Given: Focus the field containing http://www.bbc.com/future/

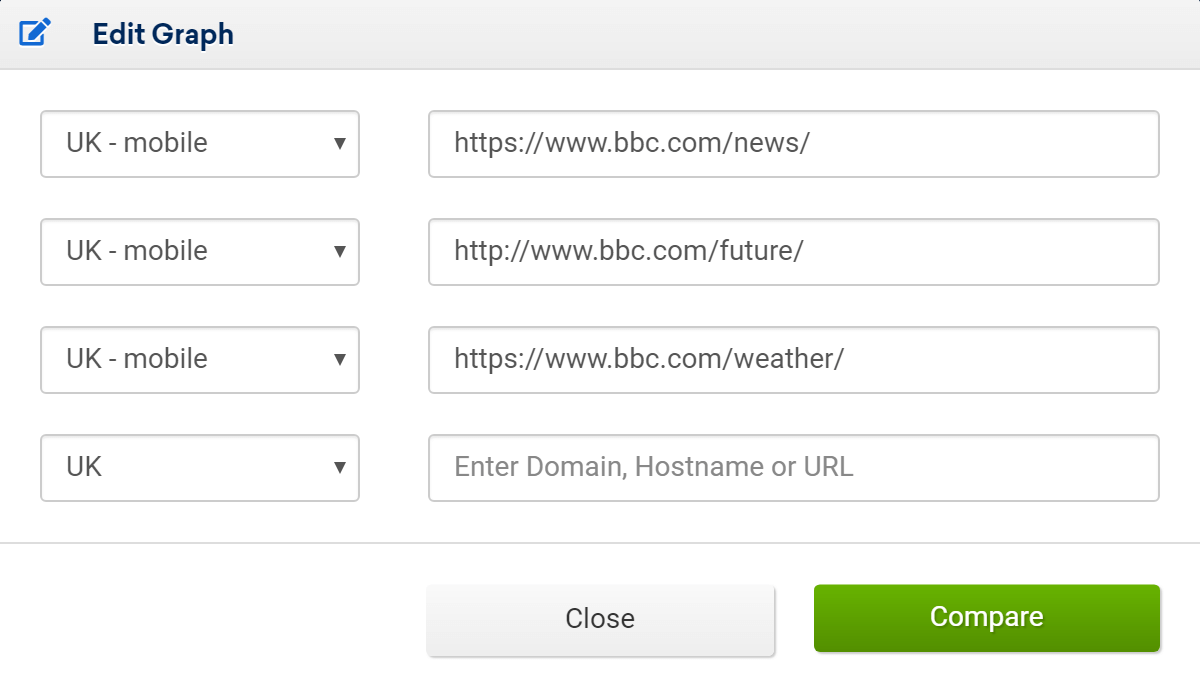Looking at the screenshot, I should tap(794, 252).
